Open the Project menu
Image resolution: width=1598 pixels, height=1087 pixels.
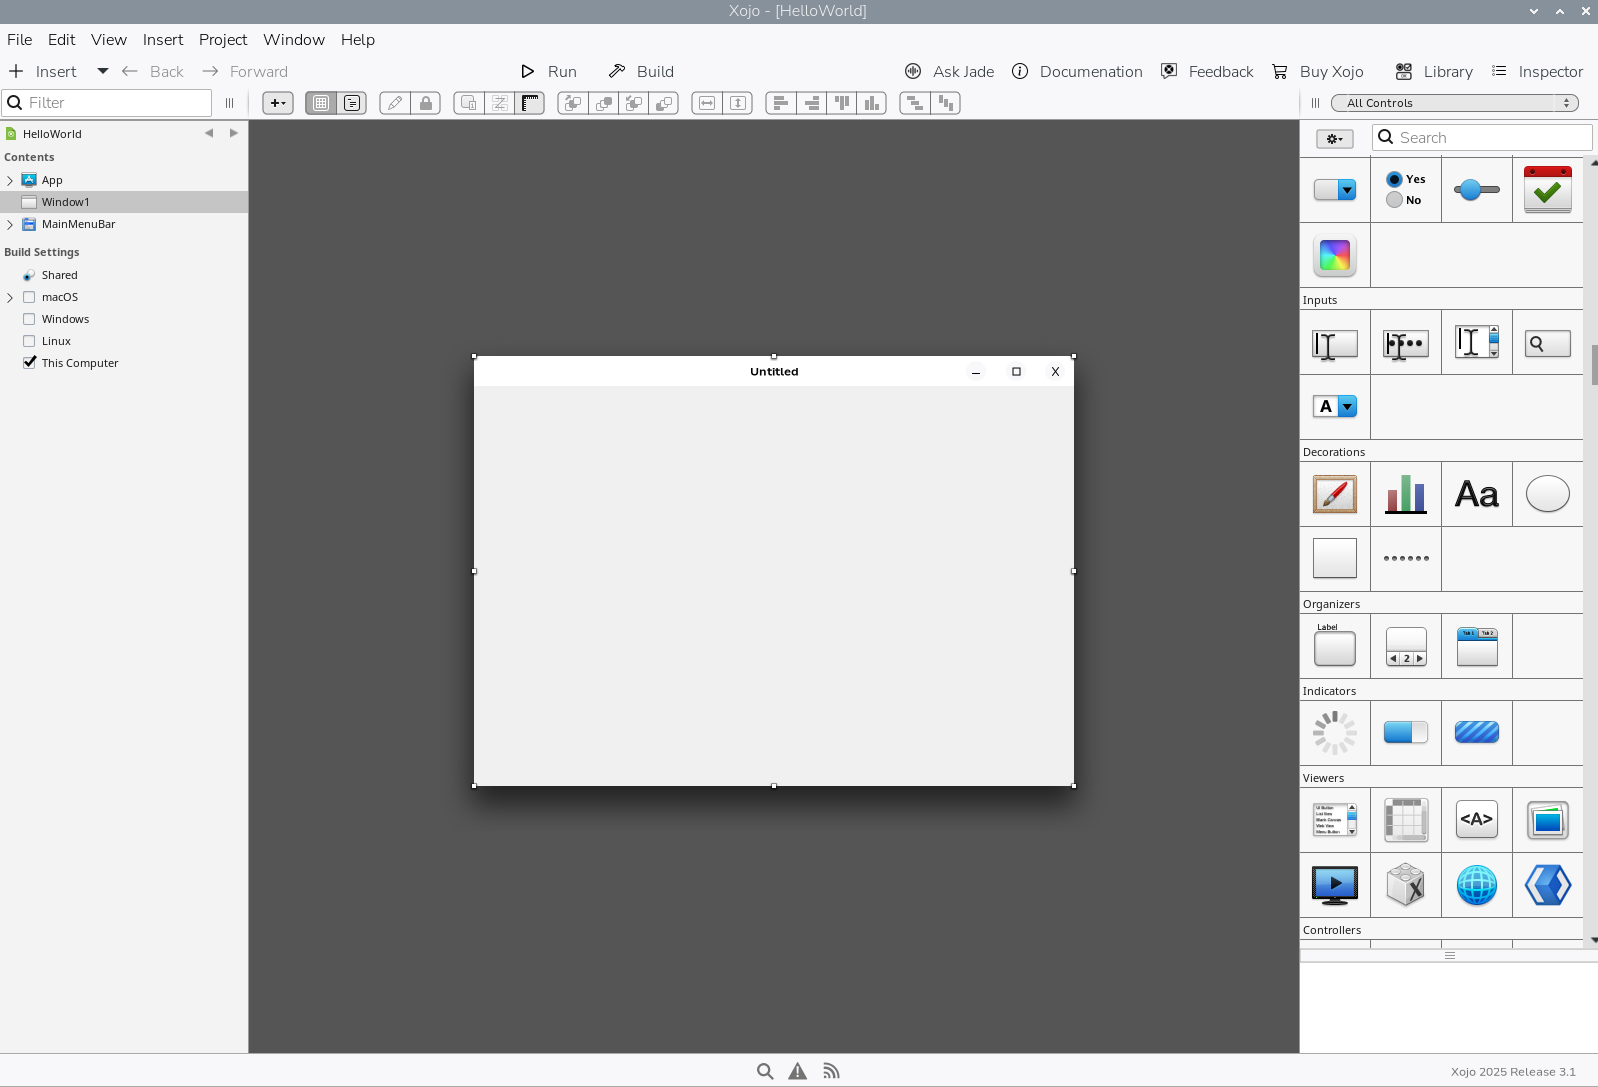point(222,40)
